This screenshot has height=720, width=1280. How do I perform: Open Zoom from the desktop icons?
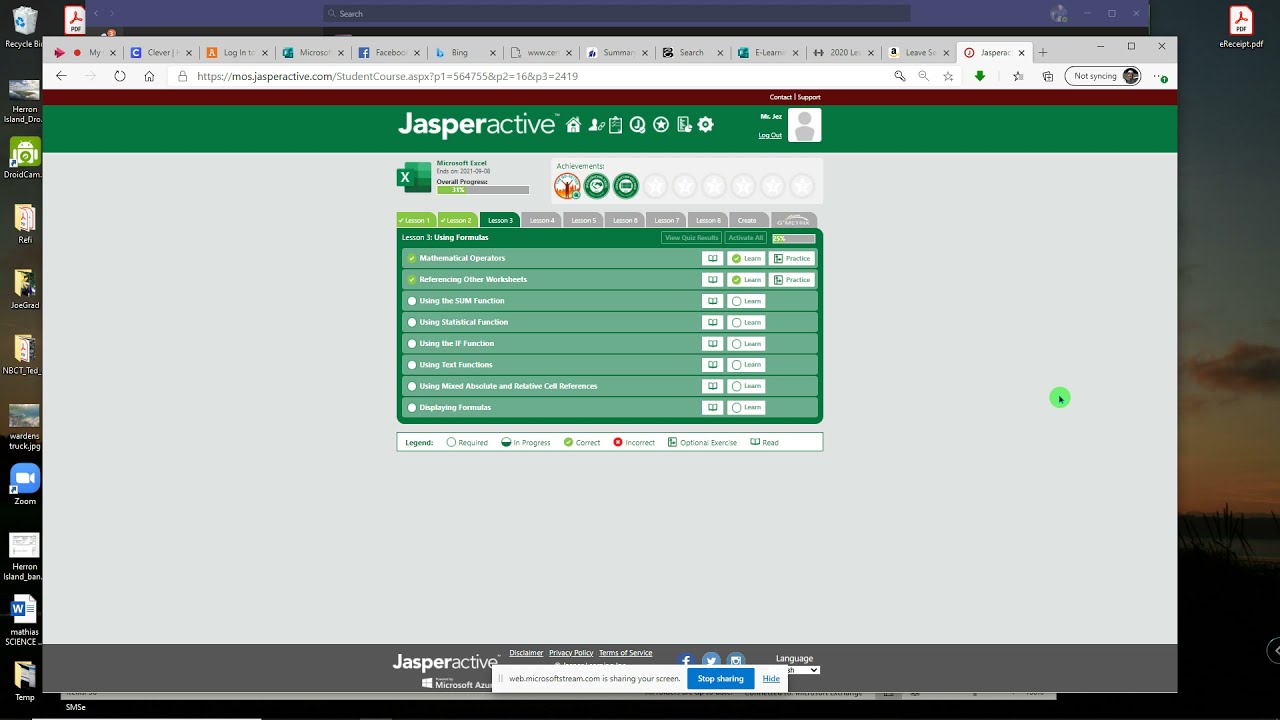coord(25,485)
